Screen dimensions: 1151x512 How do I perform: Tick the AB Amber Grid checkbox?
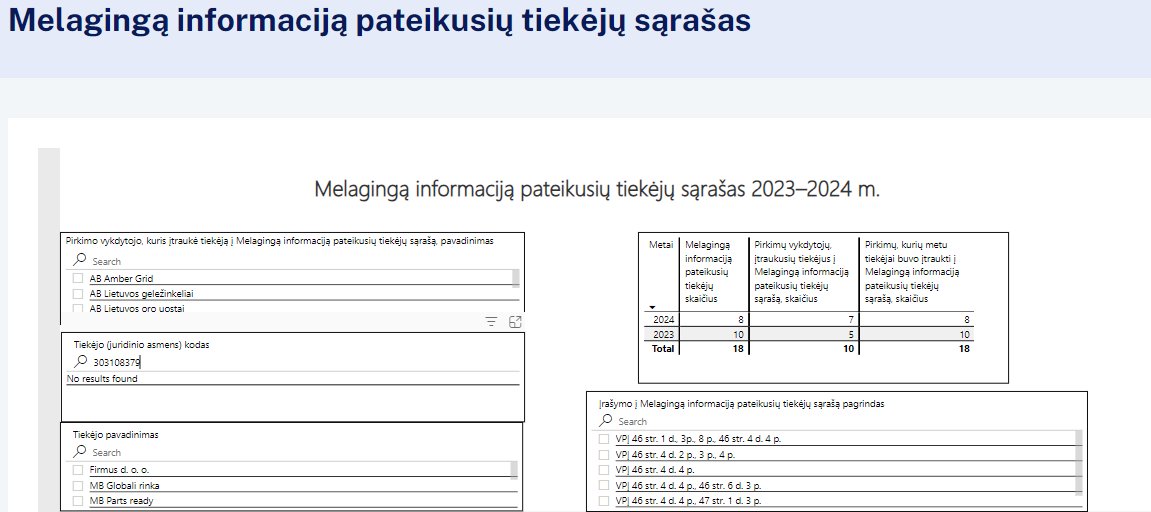click(x=78, y=278)
